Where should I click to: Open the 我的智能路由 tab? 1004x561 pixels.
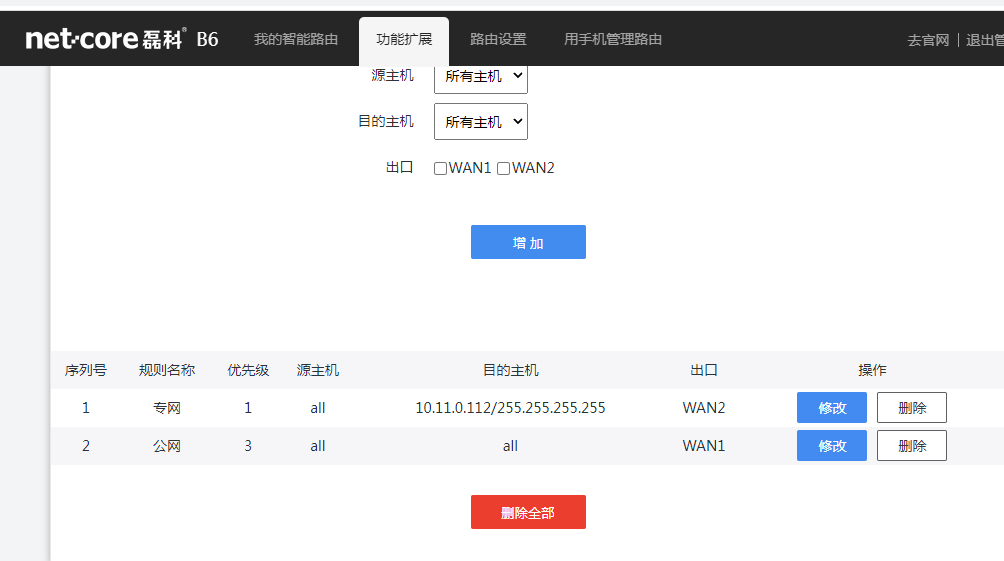296,39
